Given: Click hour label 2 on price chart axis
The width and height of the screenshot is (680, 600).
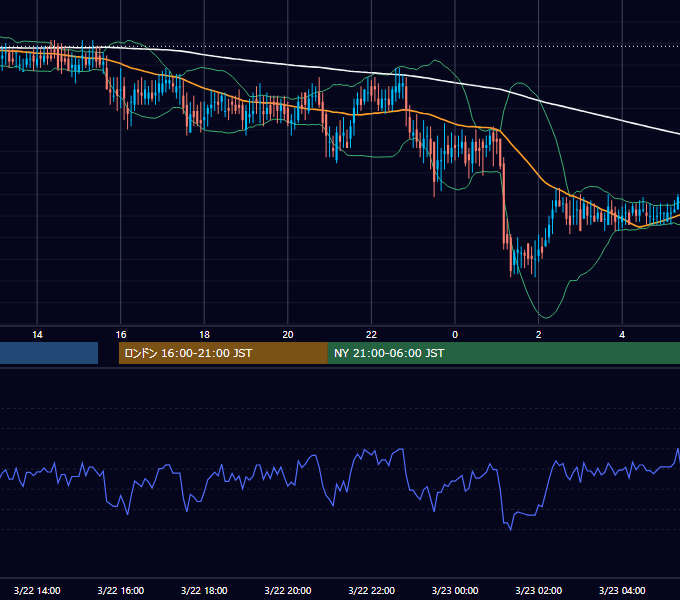Looking at the screenshot, I should coord(538,335).
